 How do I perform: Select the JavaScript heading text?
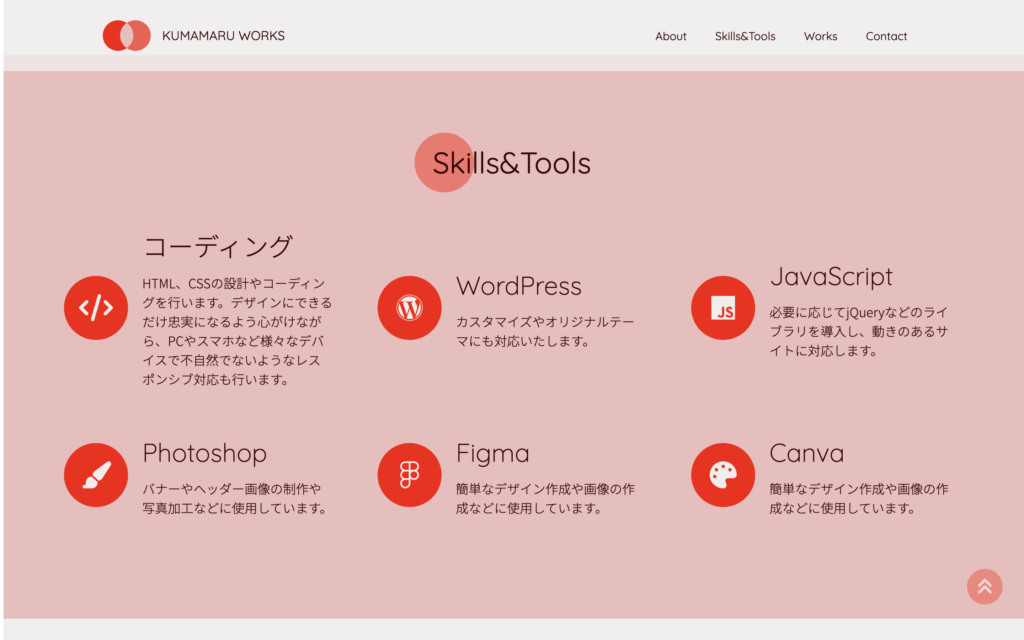831,276
